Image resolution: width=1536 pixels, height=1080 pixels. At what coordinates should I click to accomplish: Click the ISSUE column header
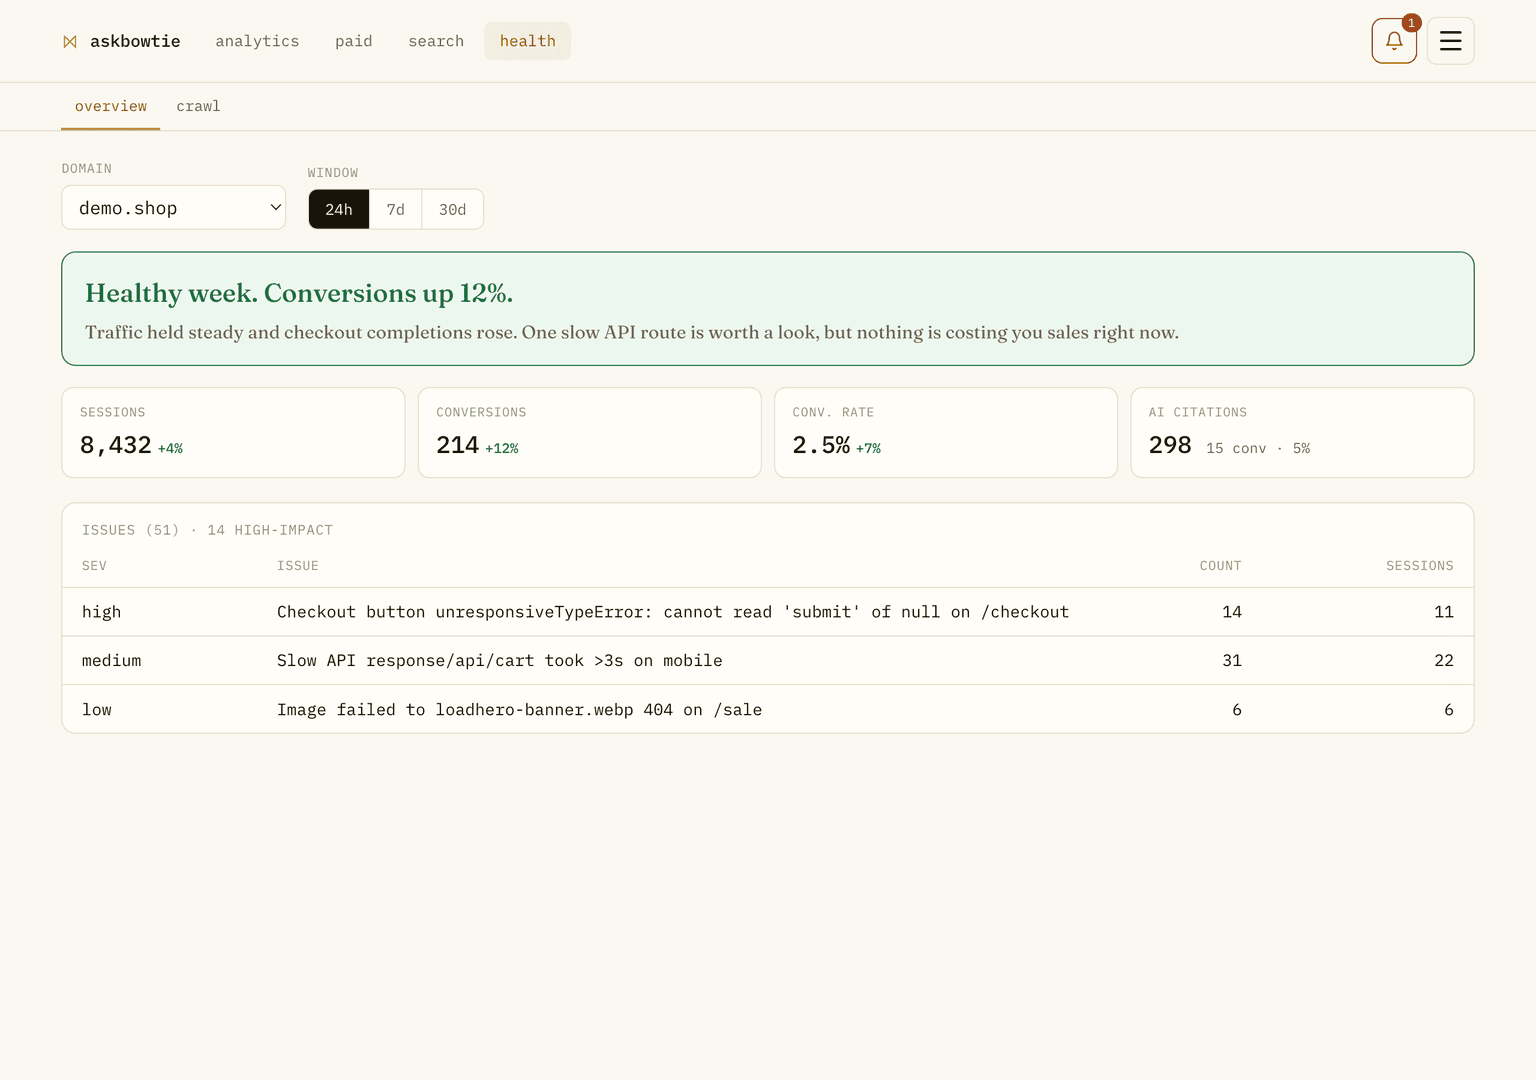298,566
